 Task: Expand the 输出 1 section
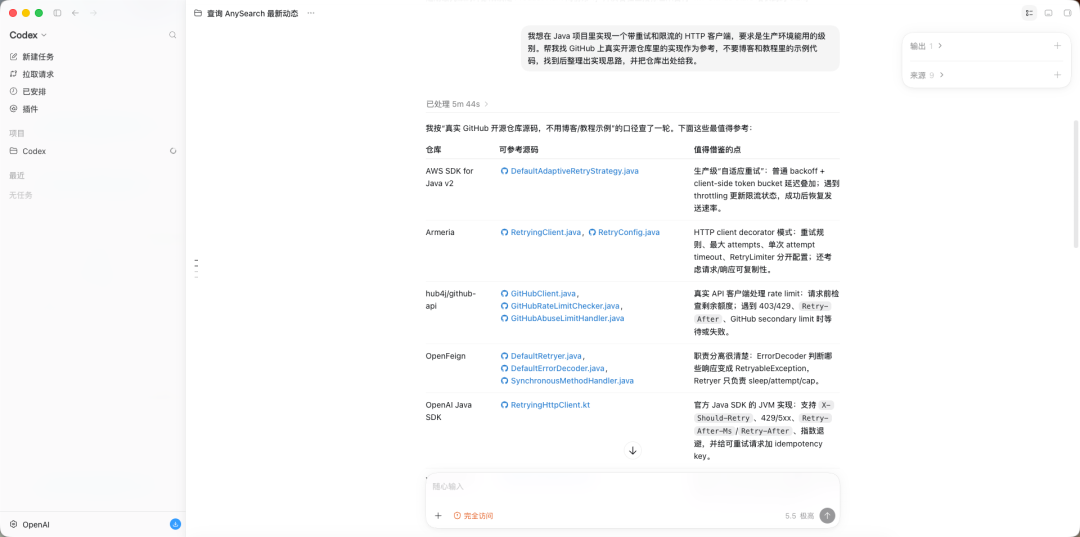coord(926,46)
